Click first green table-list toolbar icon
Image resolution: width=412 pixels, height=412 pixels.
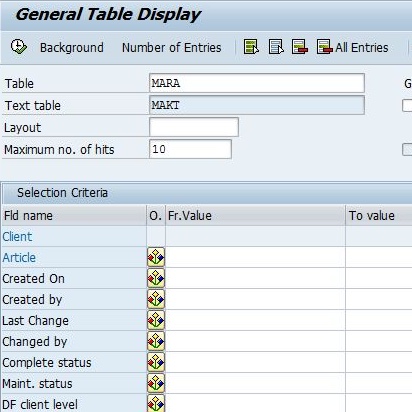coord(251,47)
